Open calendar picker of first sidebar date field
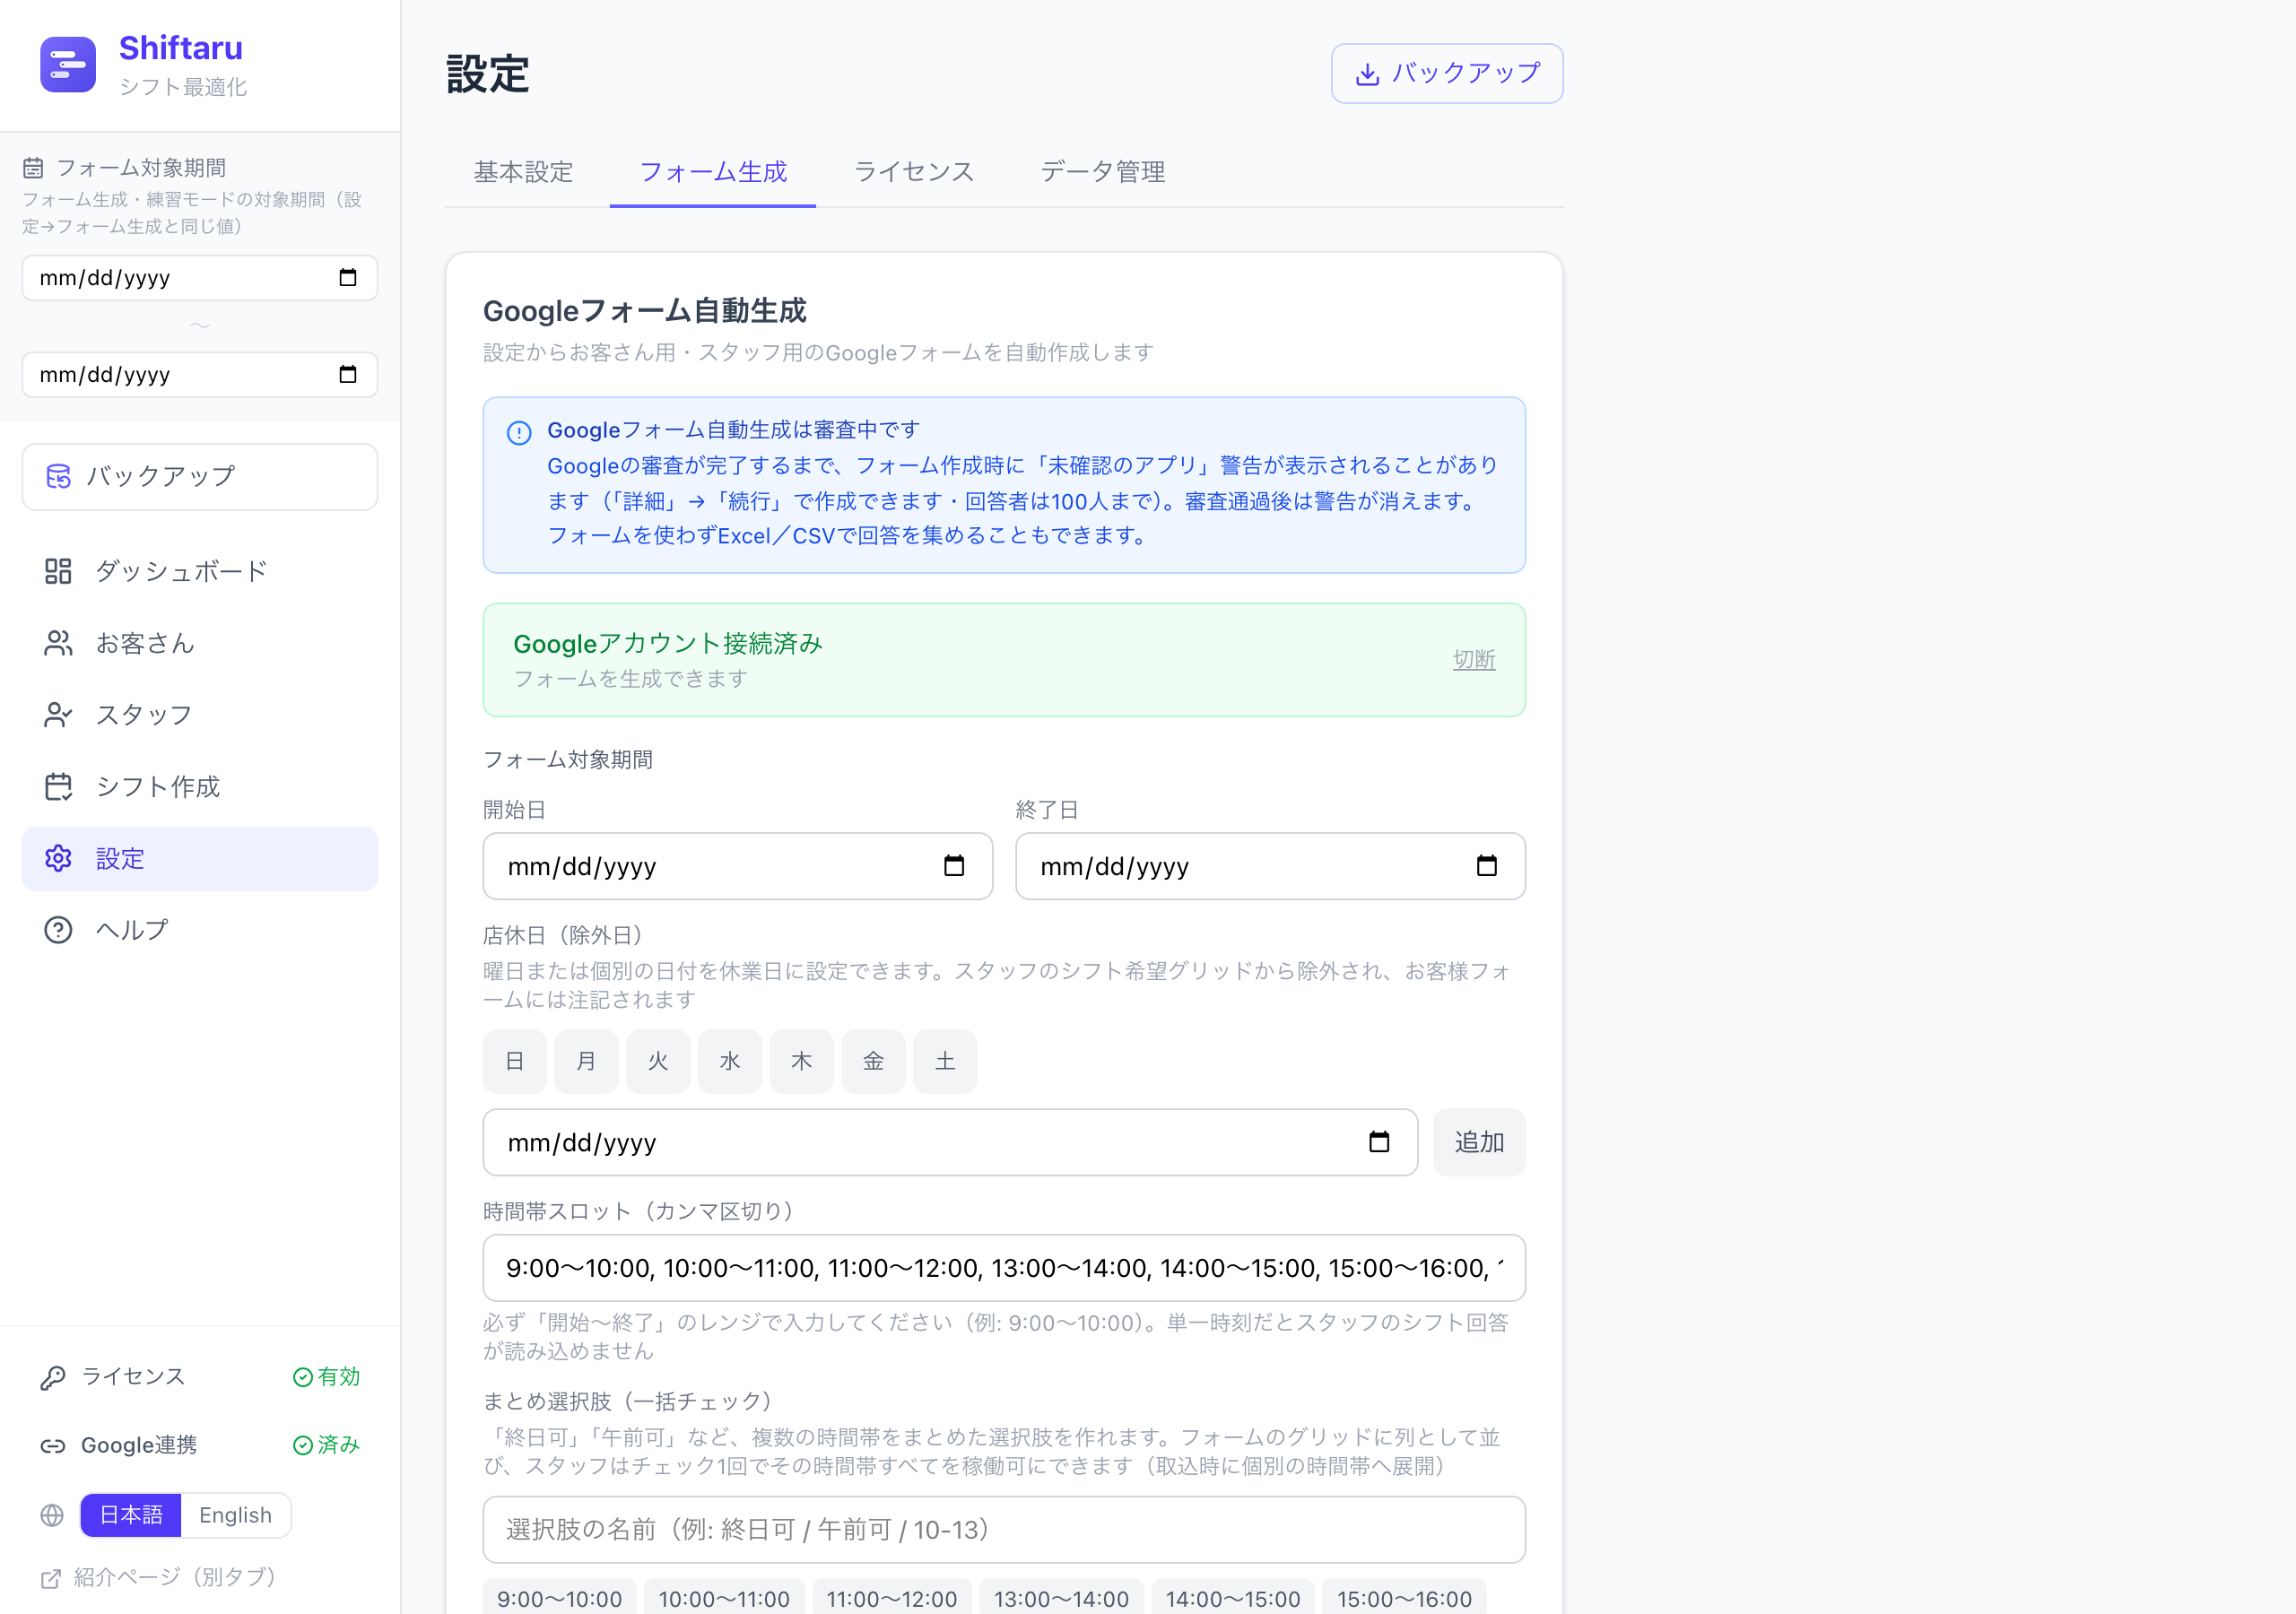Image resolution: width=2296 pixels, height=1614 pixels. click(348, 278)
